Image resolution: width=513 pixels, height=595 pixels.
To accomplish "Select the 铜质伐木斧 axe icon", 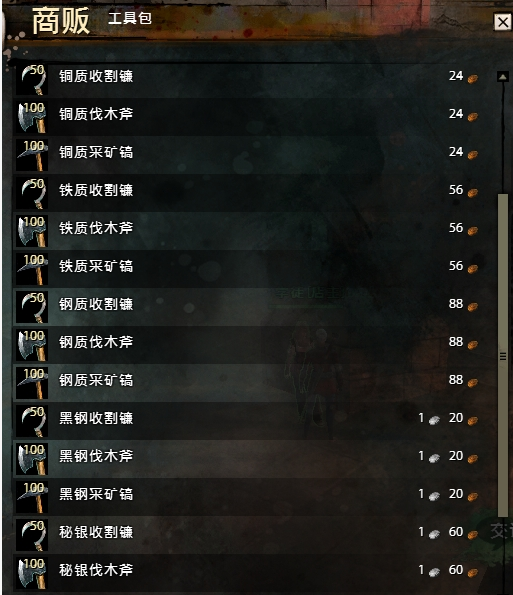I will pyautogui.click(x=32, y=117).
